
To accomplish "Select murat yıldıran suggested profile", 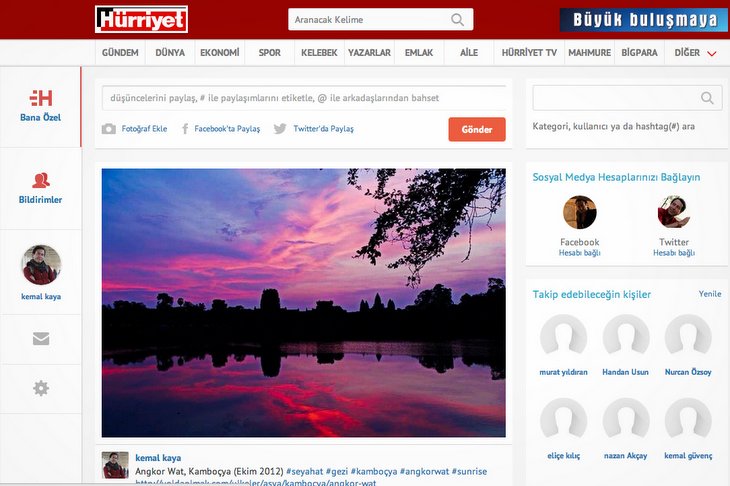I will point(563,338).
